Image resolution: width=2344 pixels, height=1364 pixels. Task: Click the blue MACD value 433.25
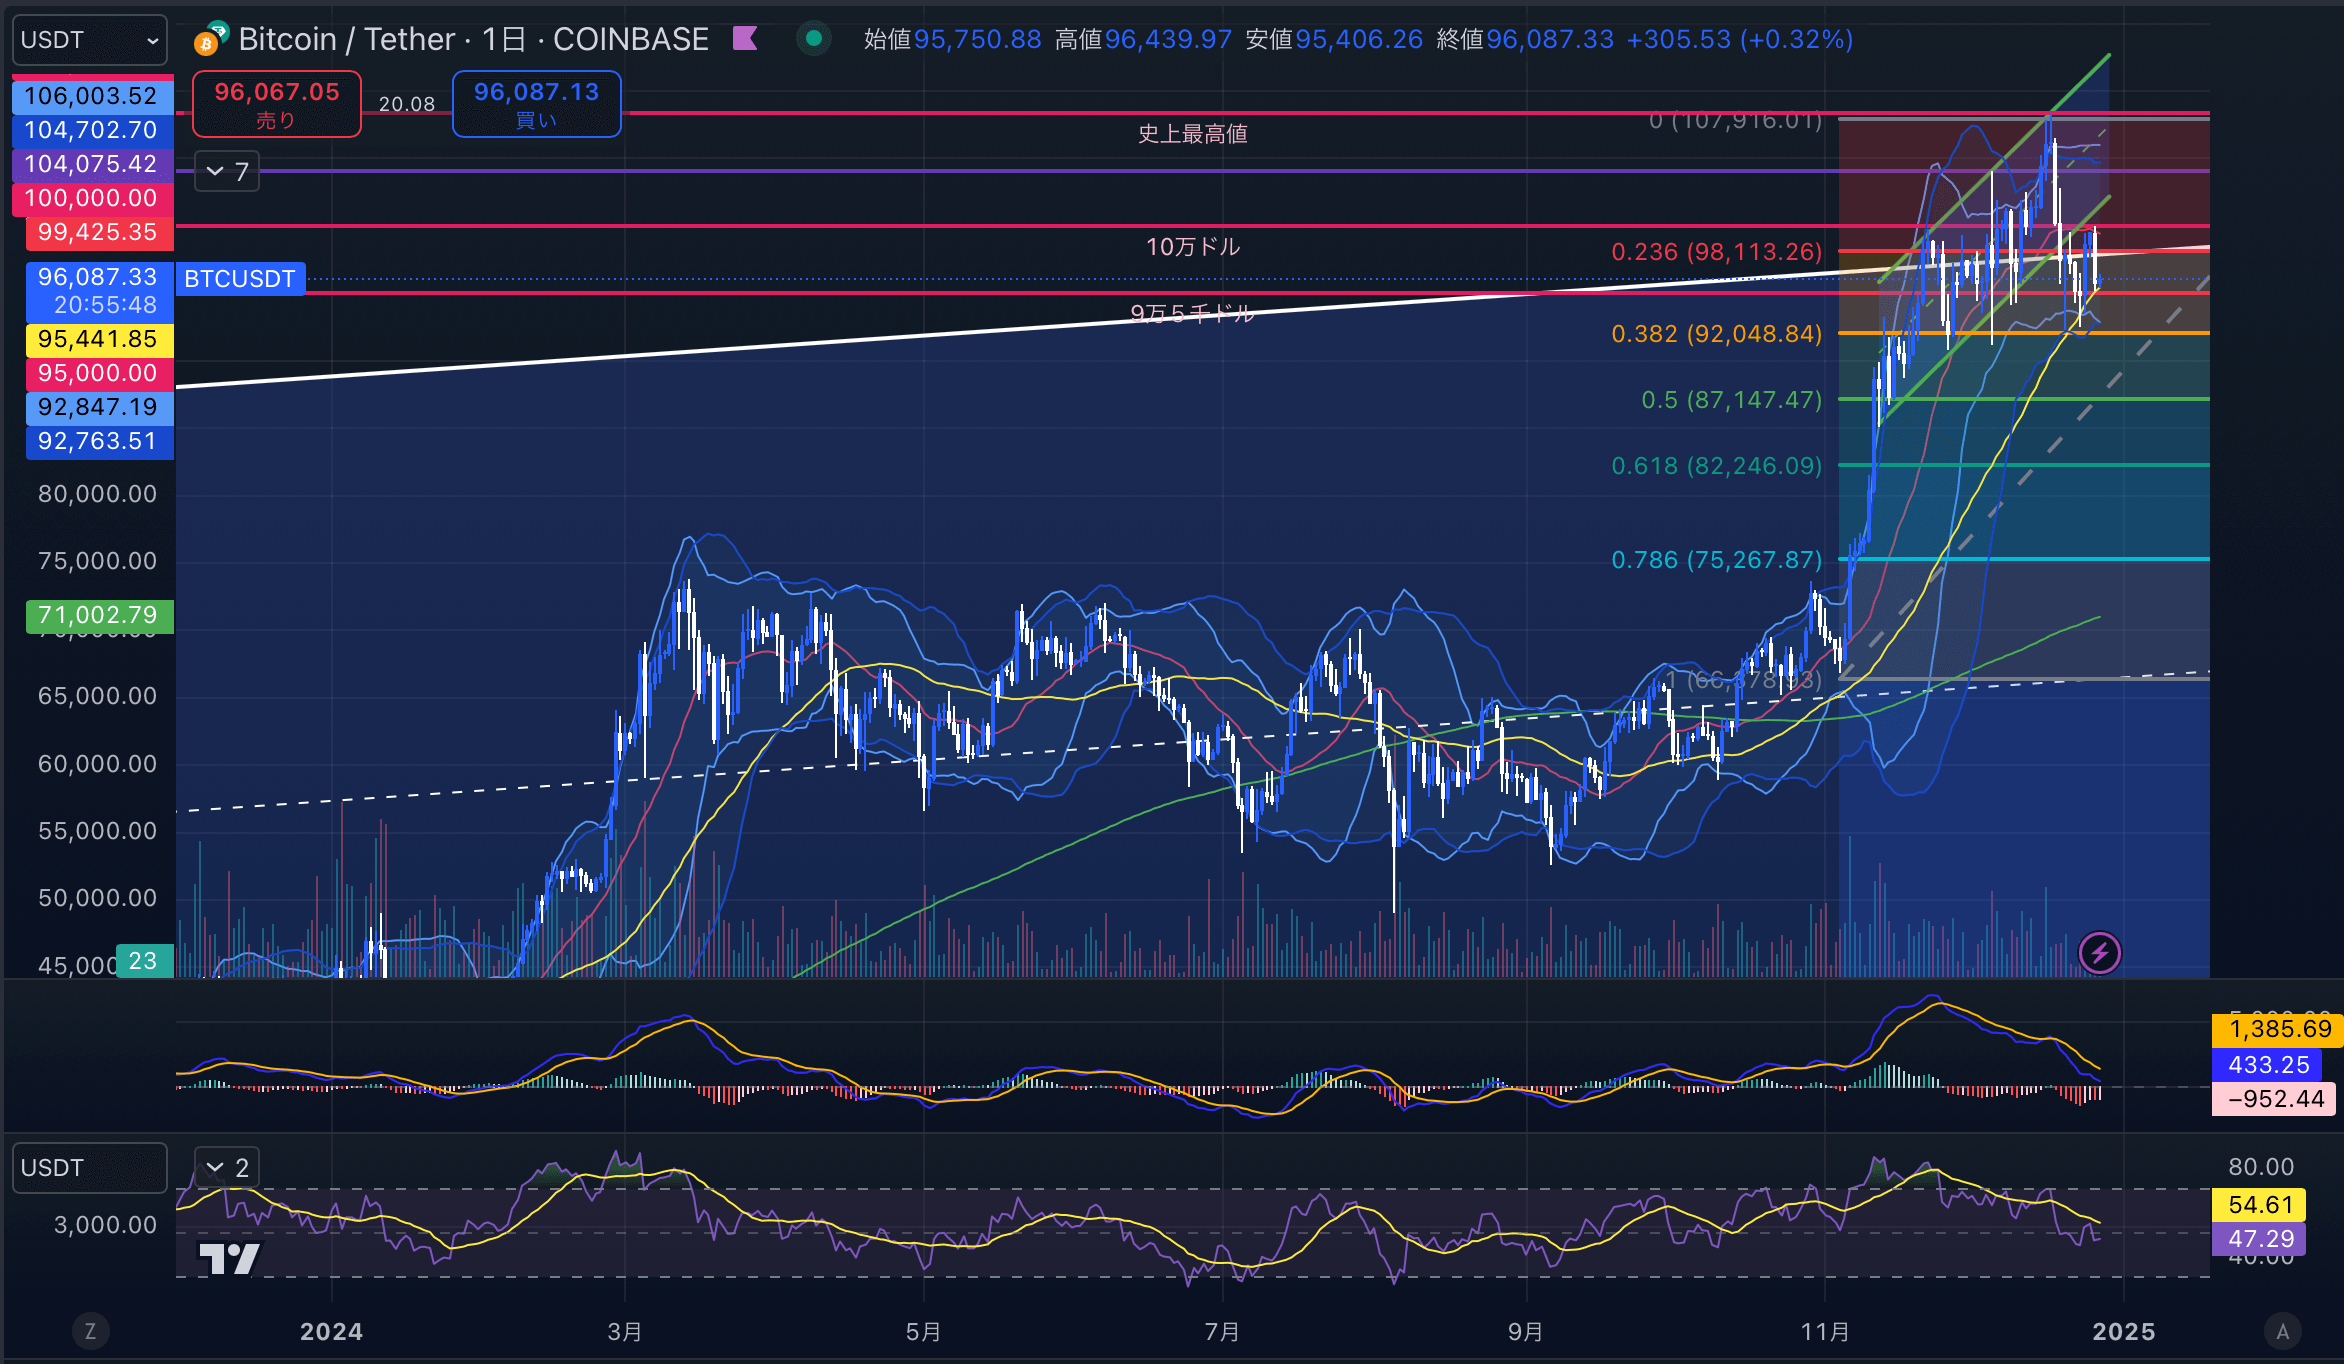[2268, 1065]
